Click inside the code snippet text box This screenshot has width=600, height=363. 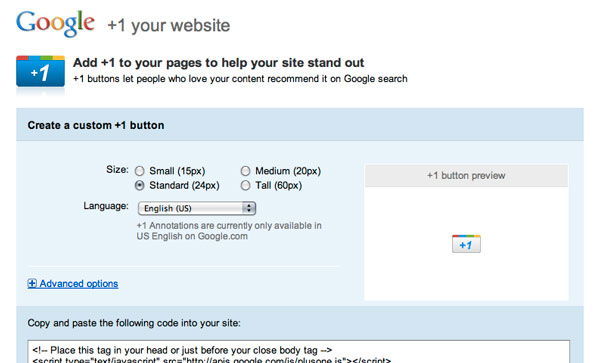coord(298,352)
